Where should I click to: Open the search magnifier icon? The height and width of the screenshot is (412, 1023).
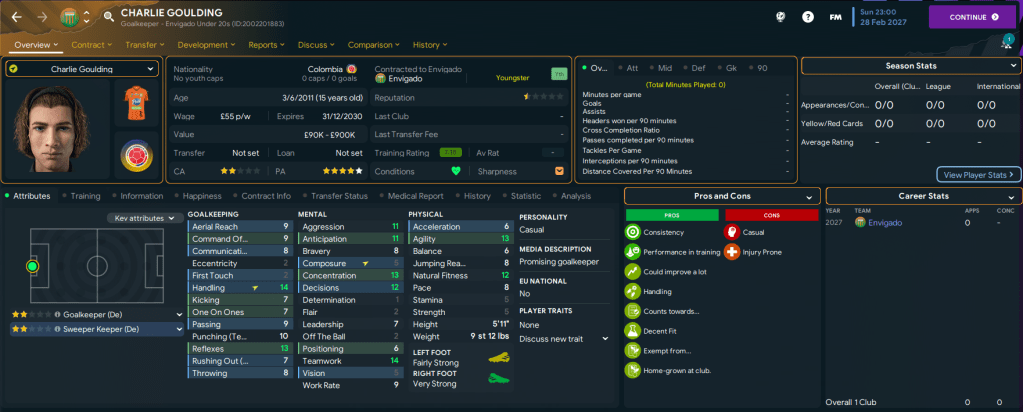click(108, 17)
